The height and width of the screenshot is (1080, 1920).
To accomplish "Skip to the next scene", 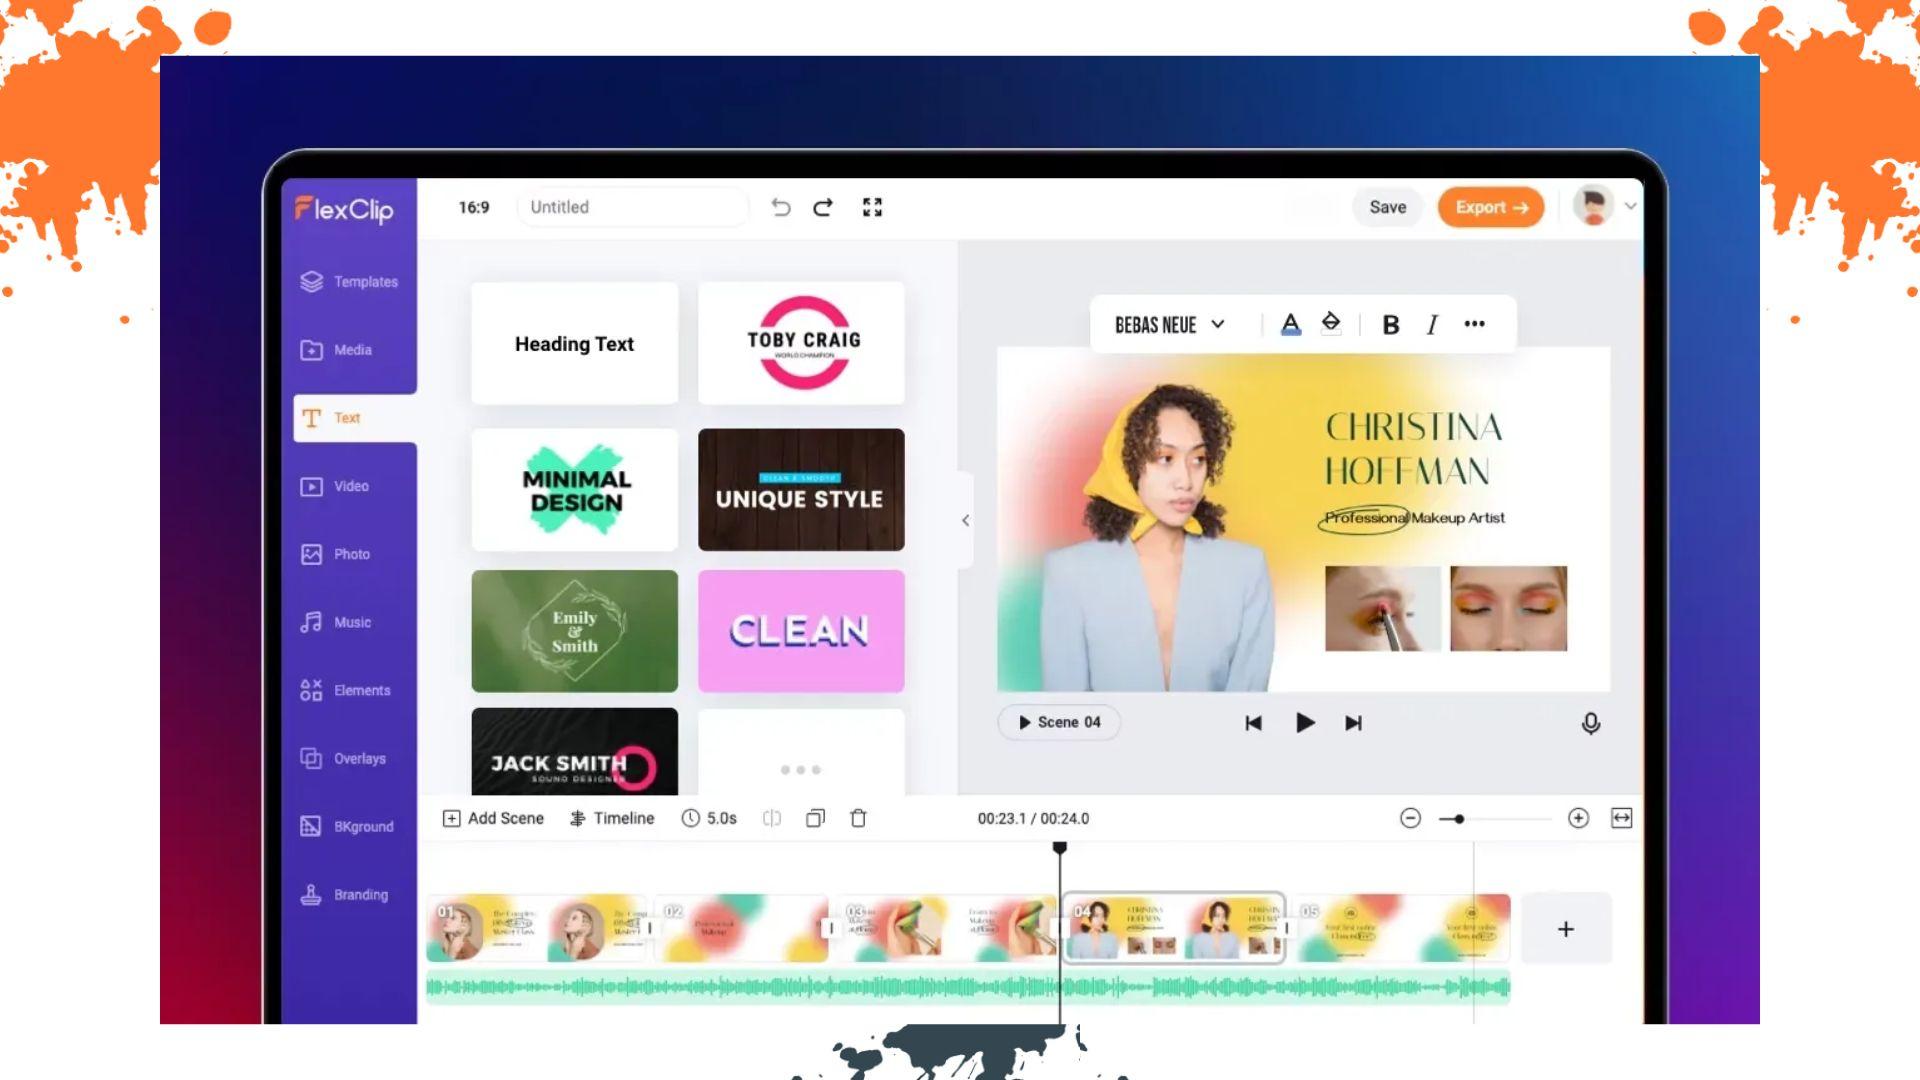I will [x=1353, y=723].
